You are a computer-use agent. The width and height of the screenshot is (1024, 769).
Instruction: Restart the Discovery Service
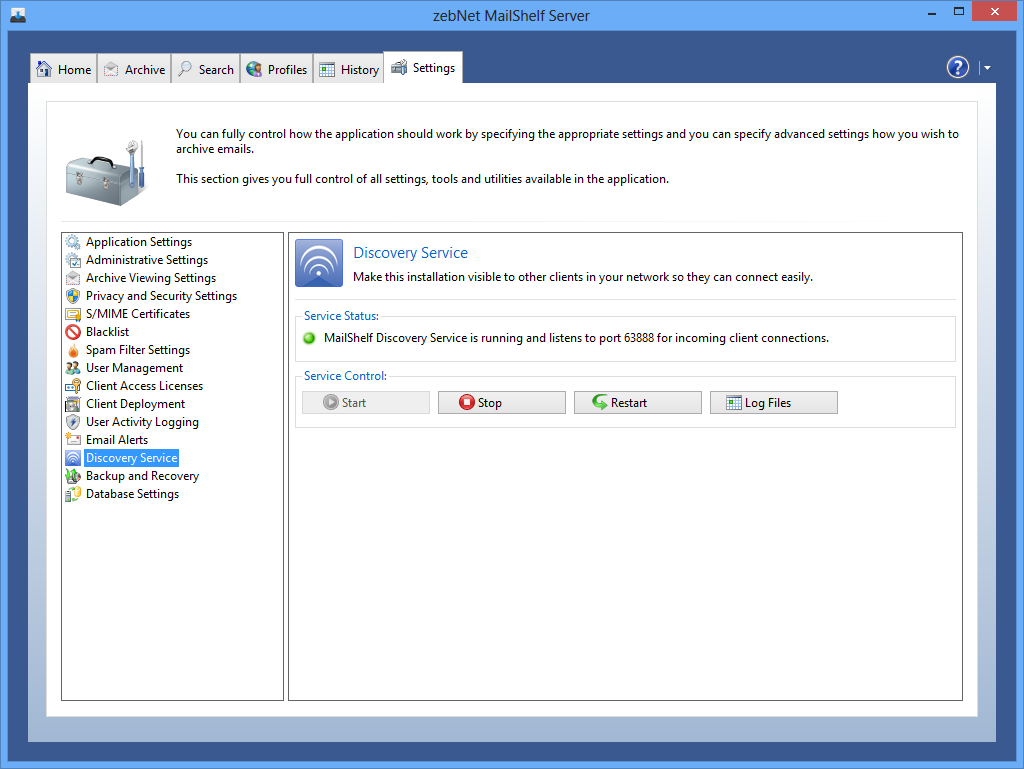point(637,403)
